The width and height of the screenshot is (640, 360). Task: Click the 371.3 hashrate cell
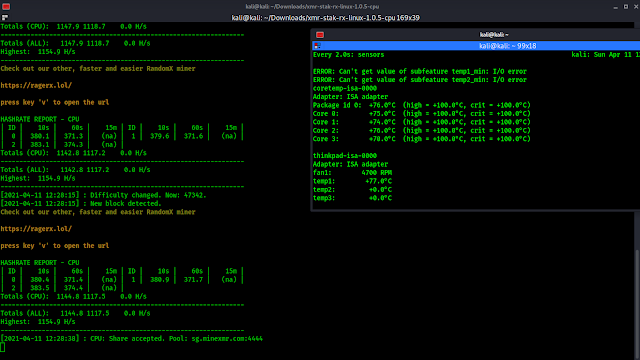click(73, 136)
